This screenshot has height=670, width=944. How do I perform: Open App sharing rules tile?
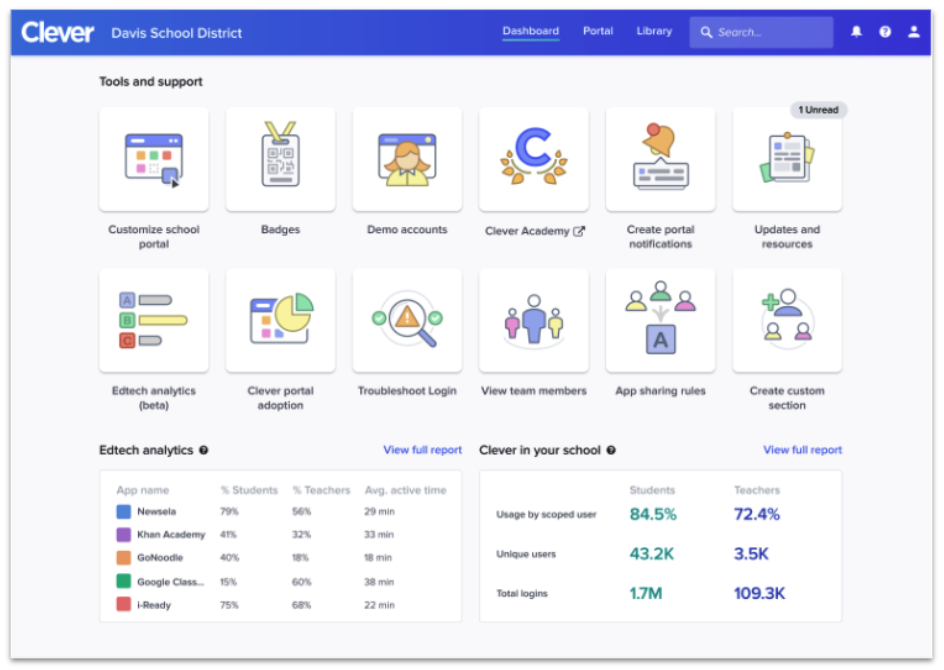[x=660, y=320]
